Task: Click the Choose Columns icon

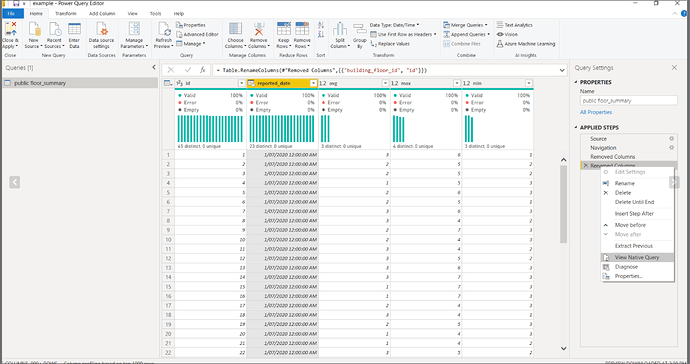Action: [x=235, y=29]
